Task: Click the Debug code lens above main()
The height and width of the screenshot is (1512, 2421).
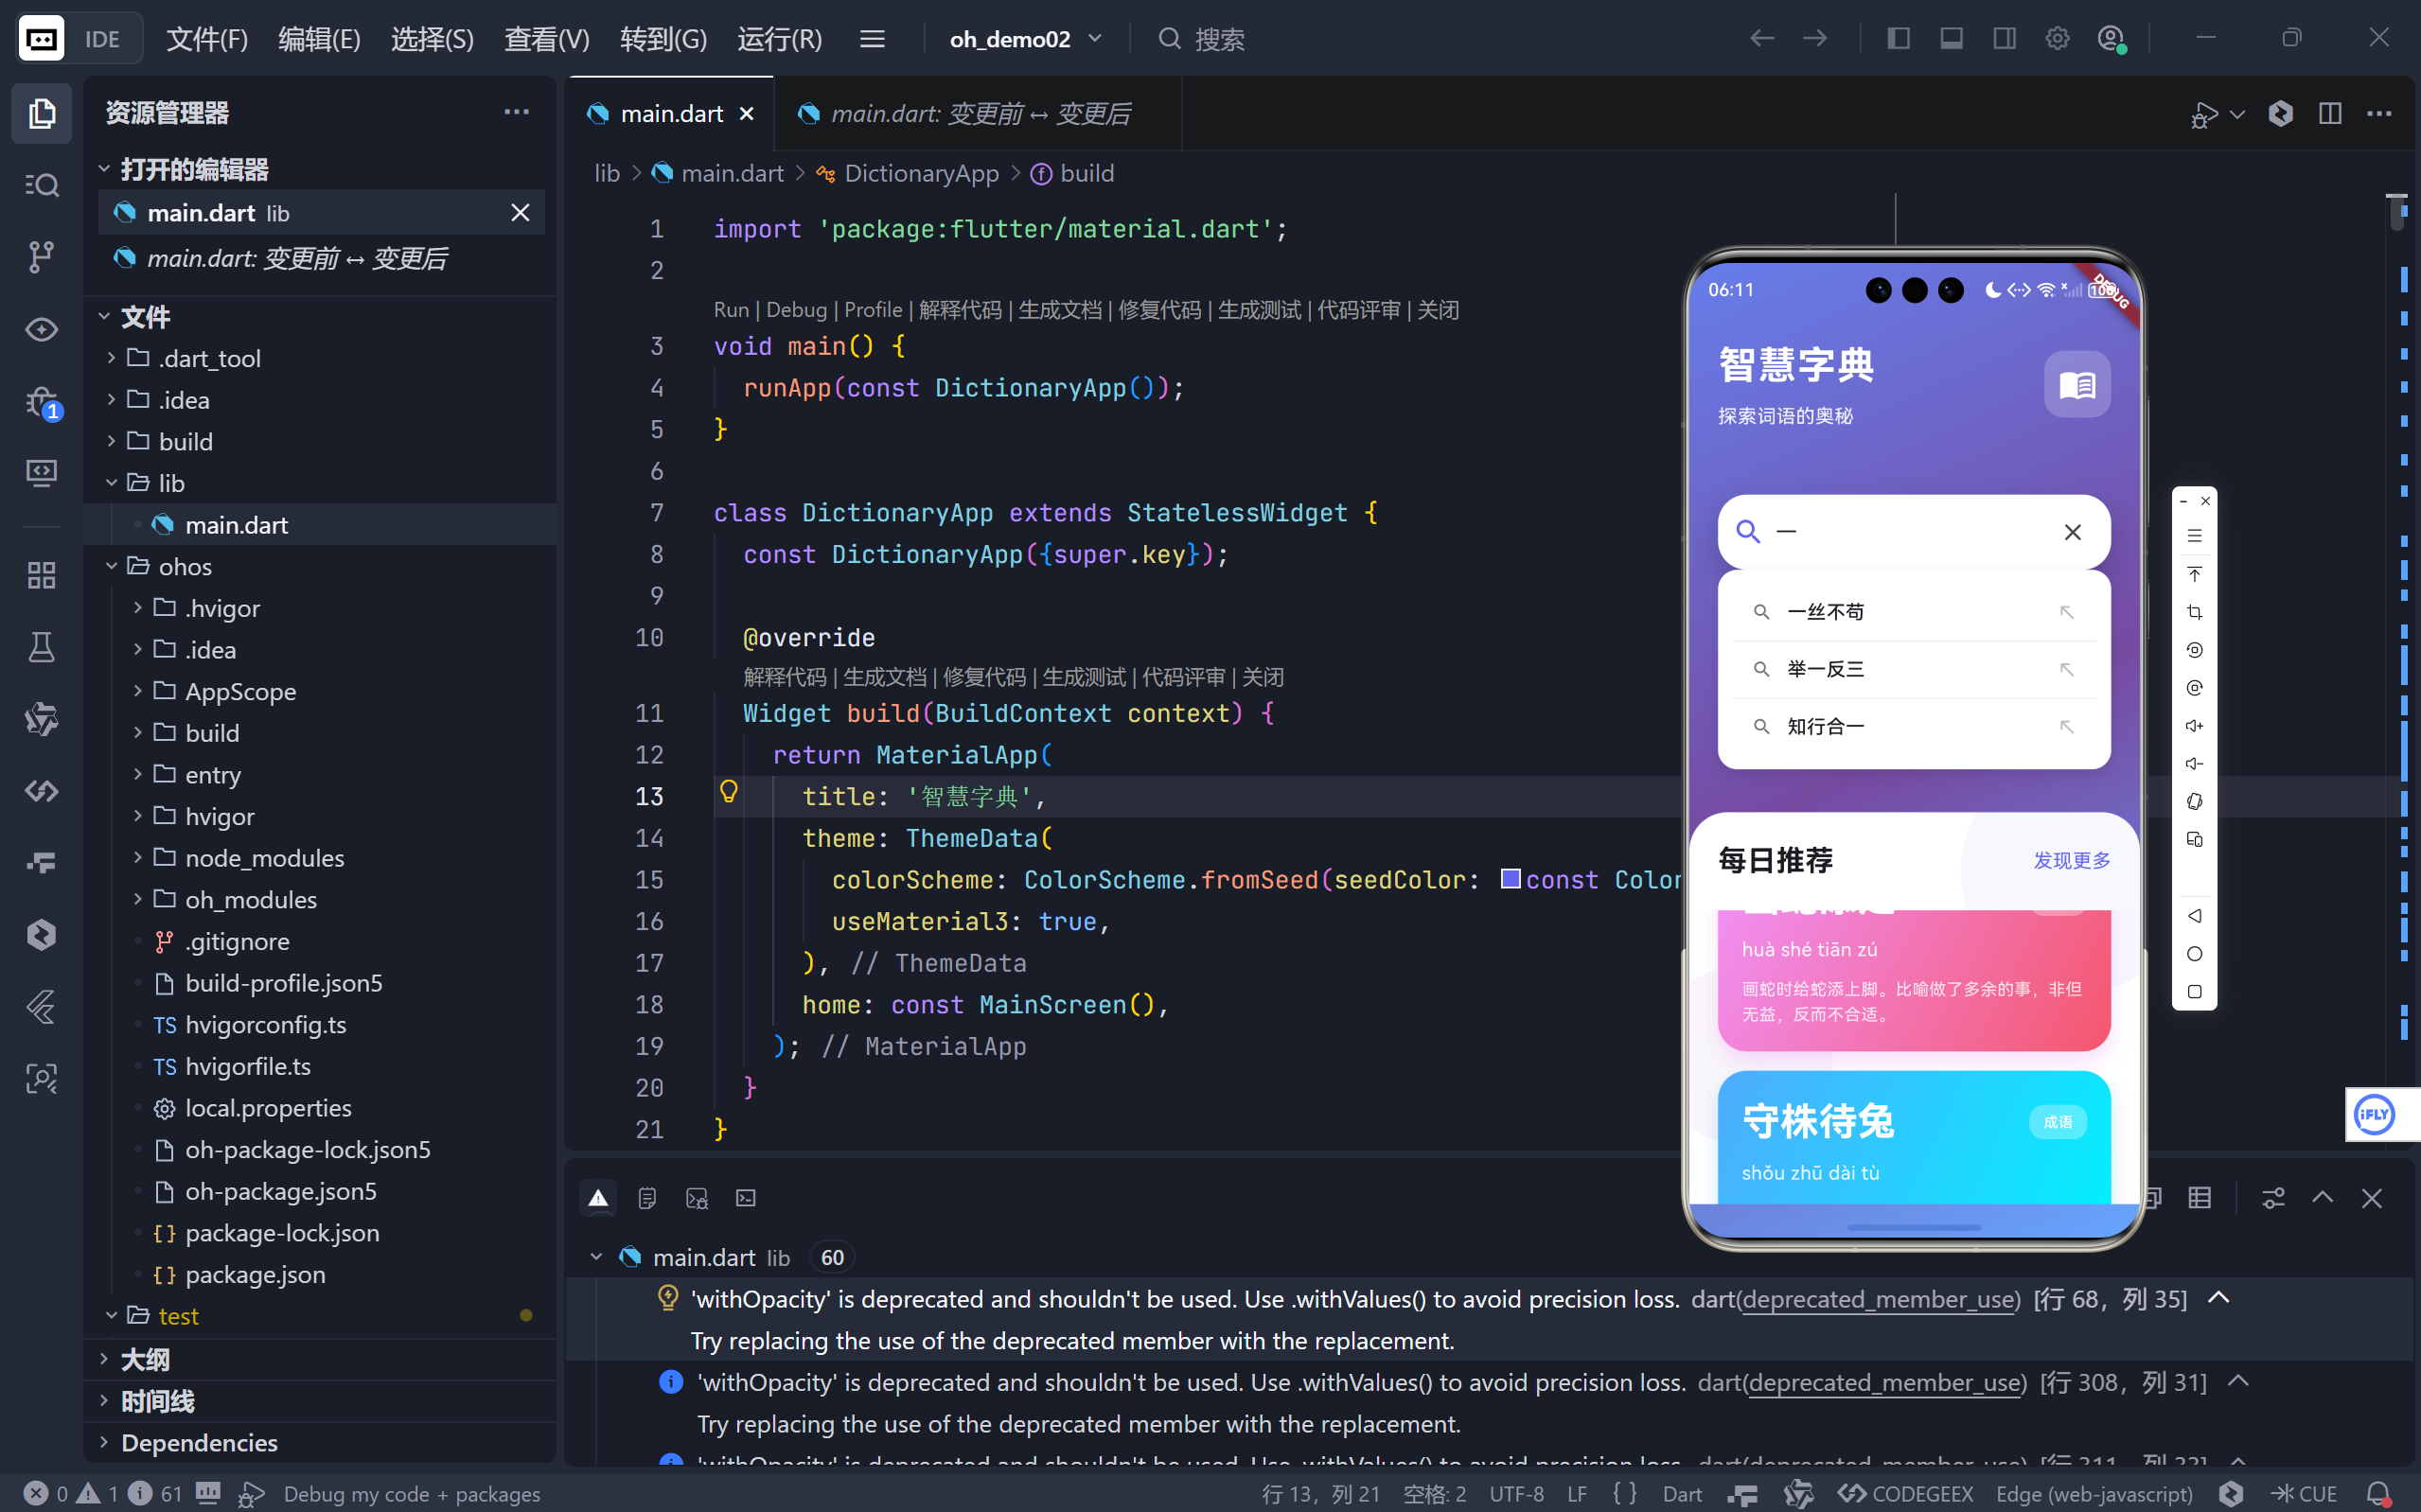Action: pyautogui.click(x=796, y=310)
